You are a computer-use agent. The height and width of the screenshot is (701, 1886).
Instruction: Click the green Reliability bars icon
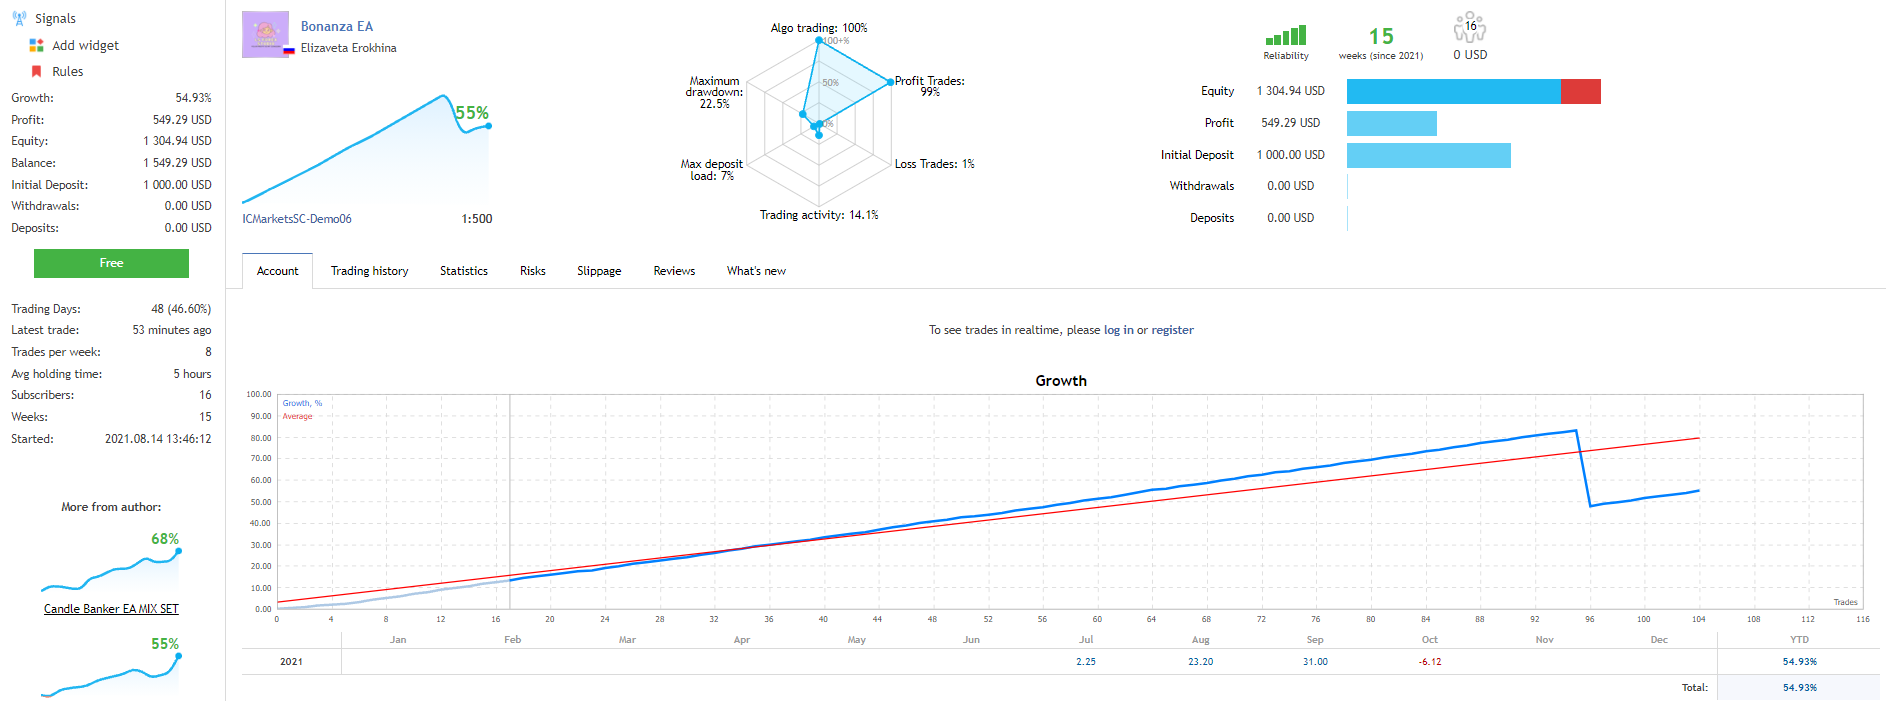pyautogui.click(x=1286, y=35)
